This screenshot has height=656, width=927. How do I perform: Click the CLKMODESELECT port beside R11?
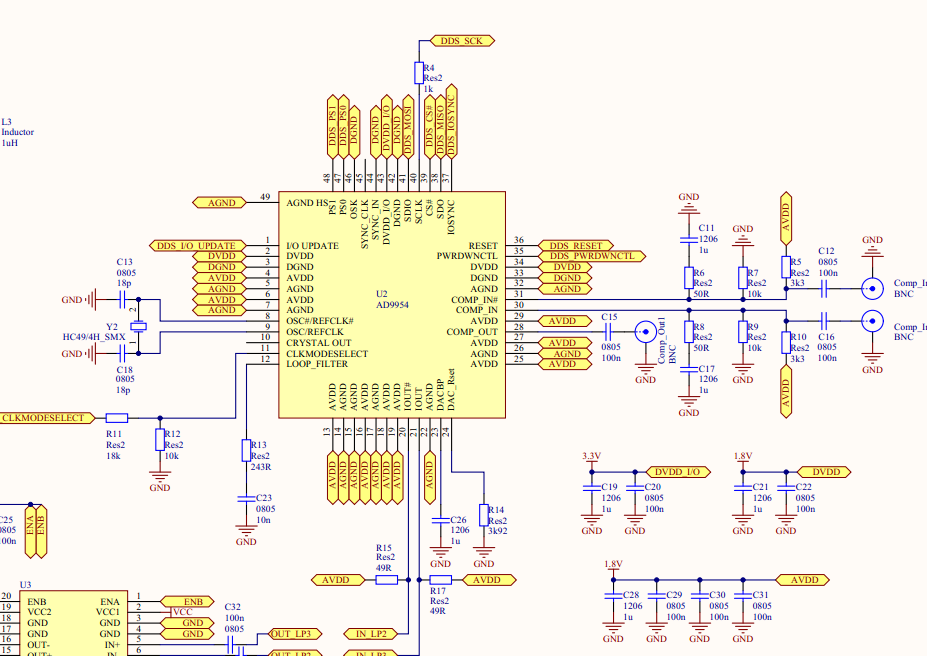(x=47, y=418)
